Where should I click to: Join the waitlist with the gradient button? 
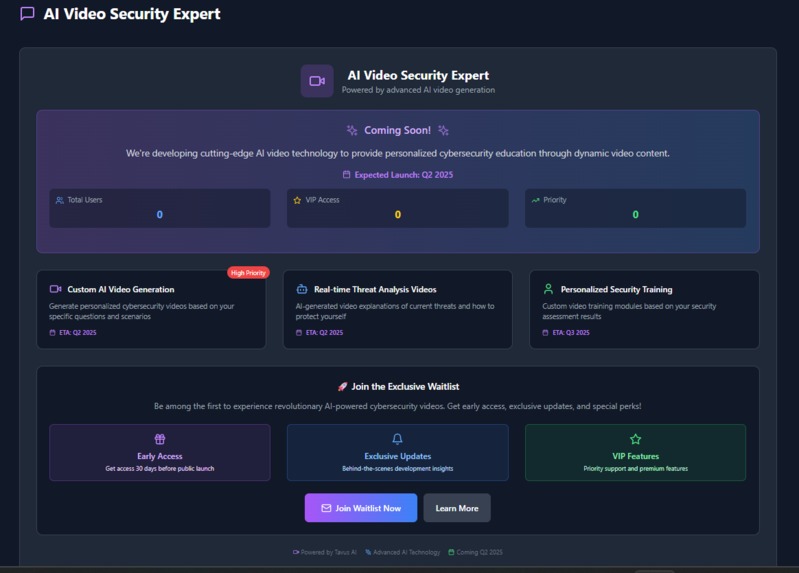coord(361,508)
